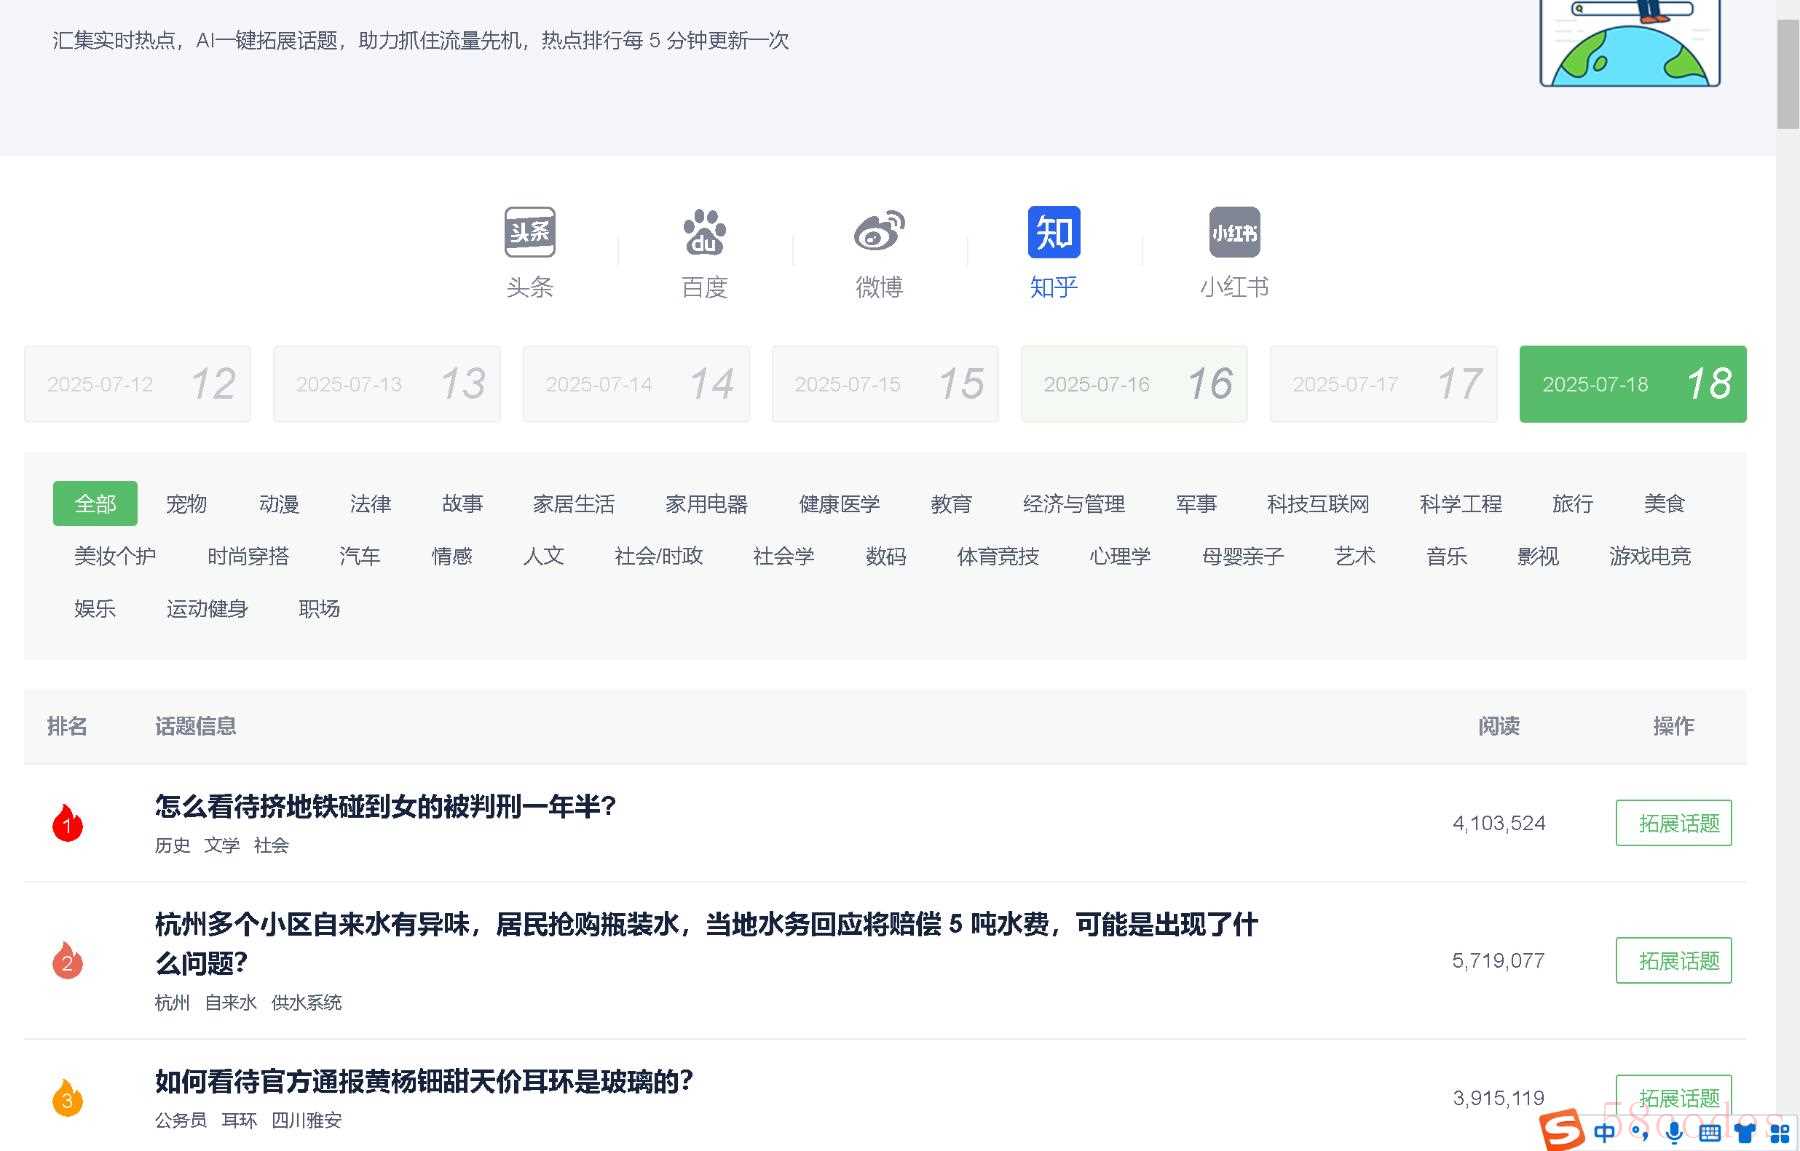This screenshot has height=1151, width=1800.
Task: Click the 供水系统 tag
Action: point(306,1002)
